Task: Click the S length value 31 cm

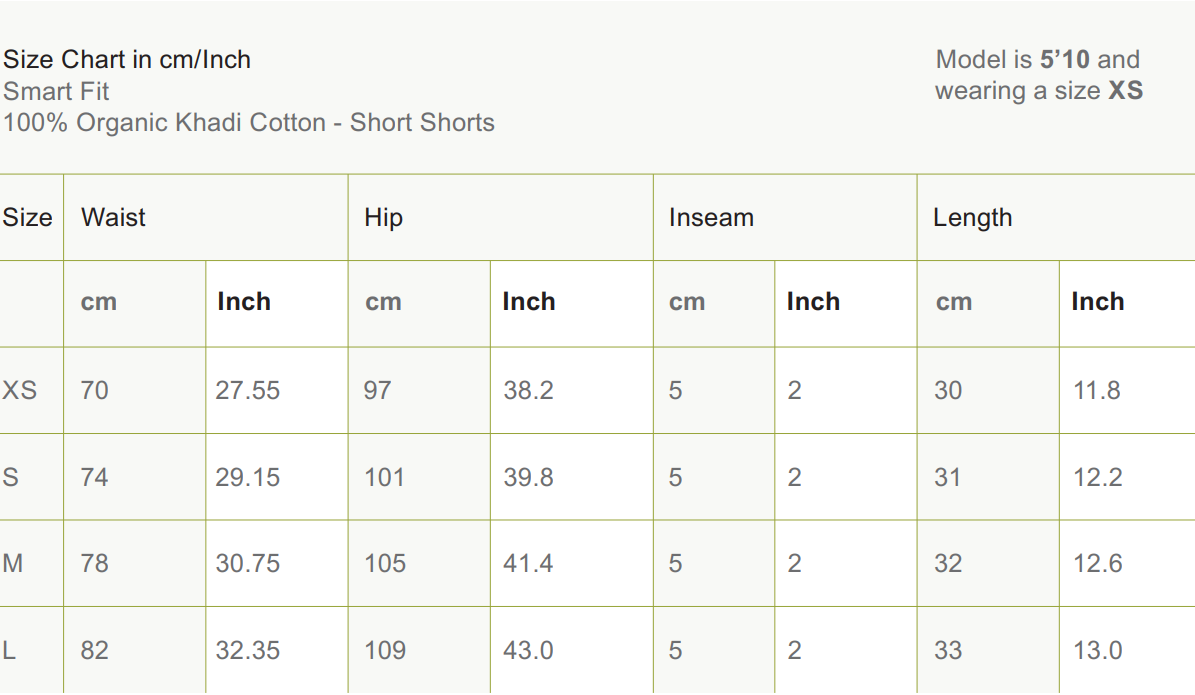Action: point(947,477)
